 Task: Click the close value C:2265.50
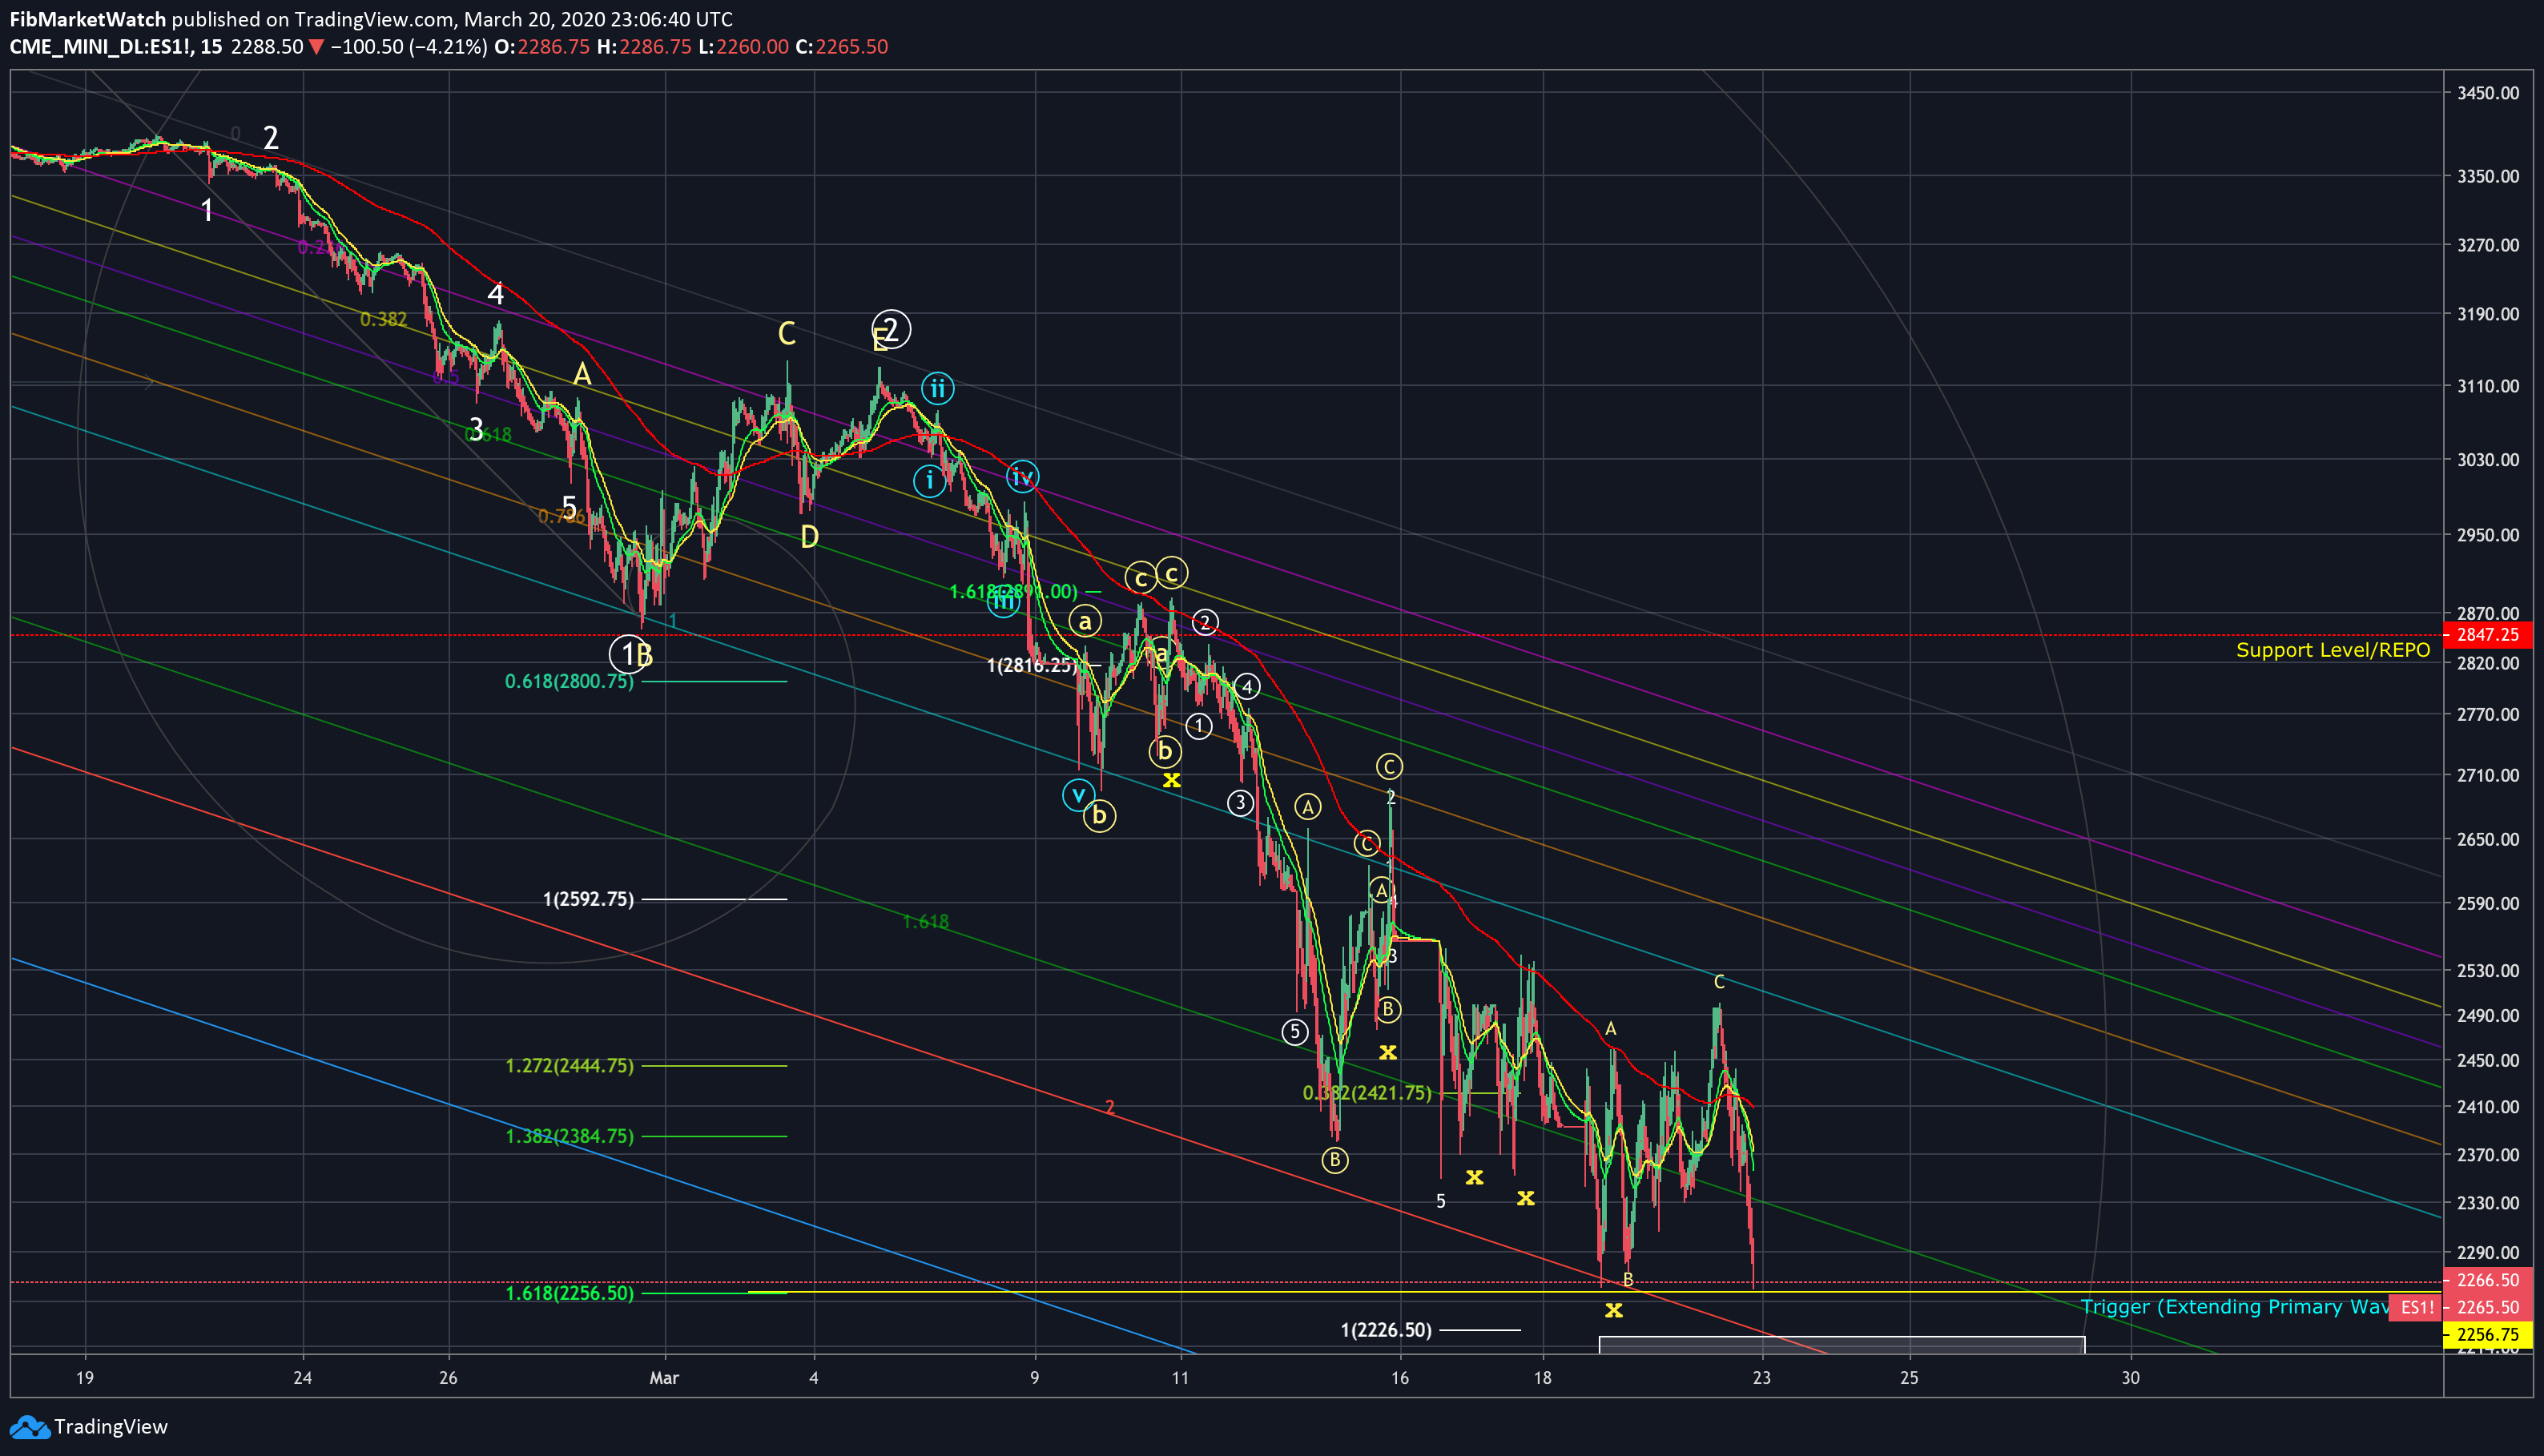click(842, 47)
